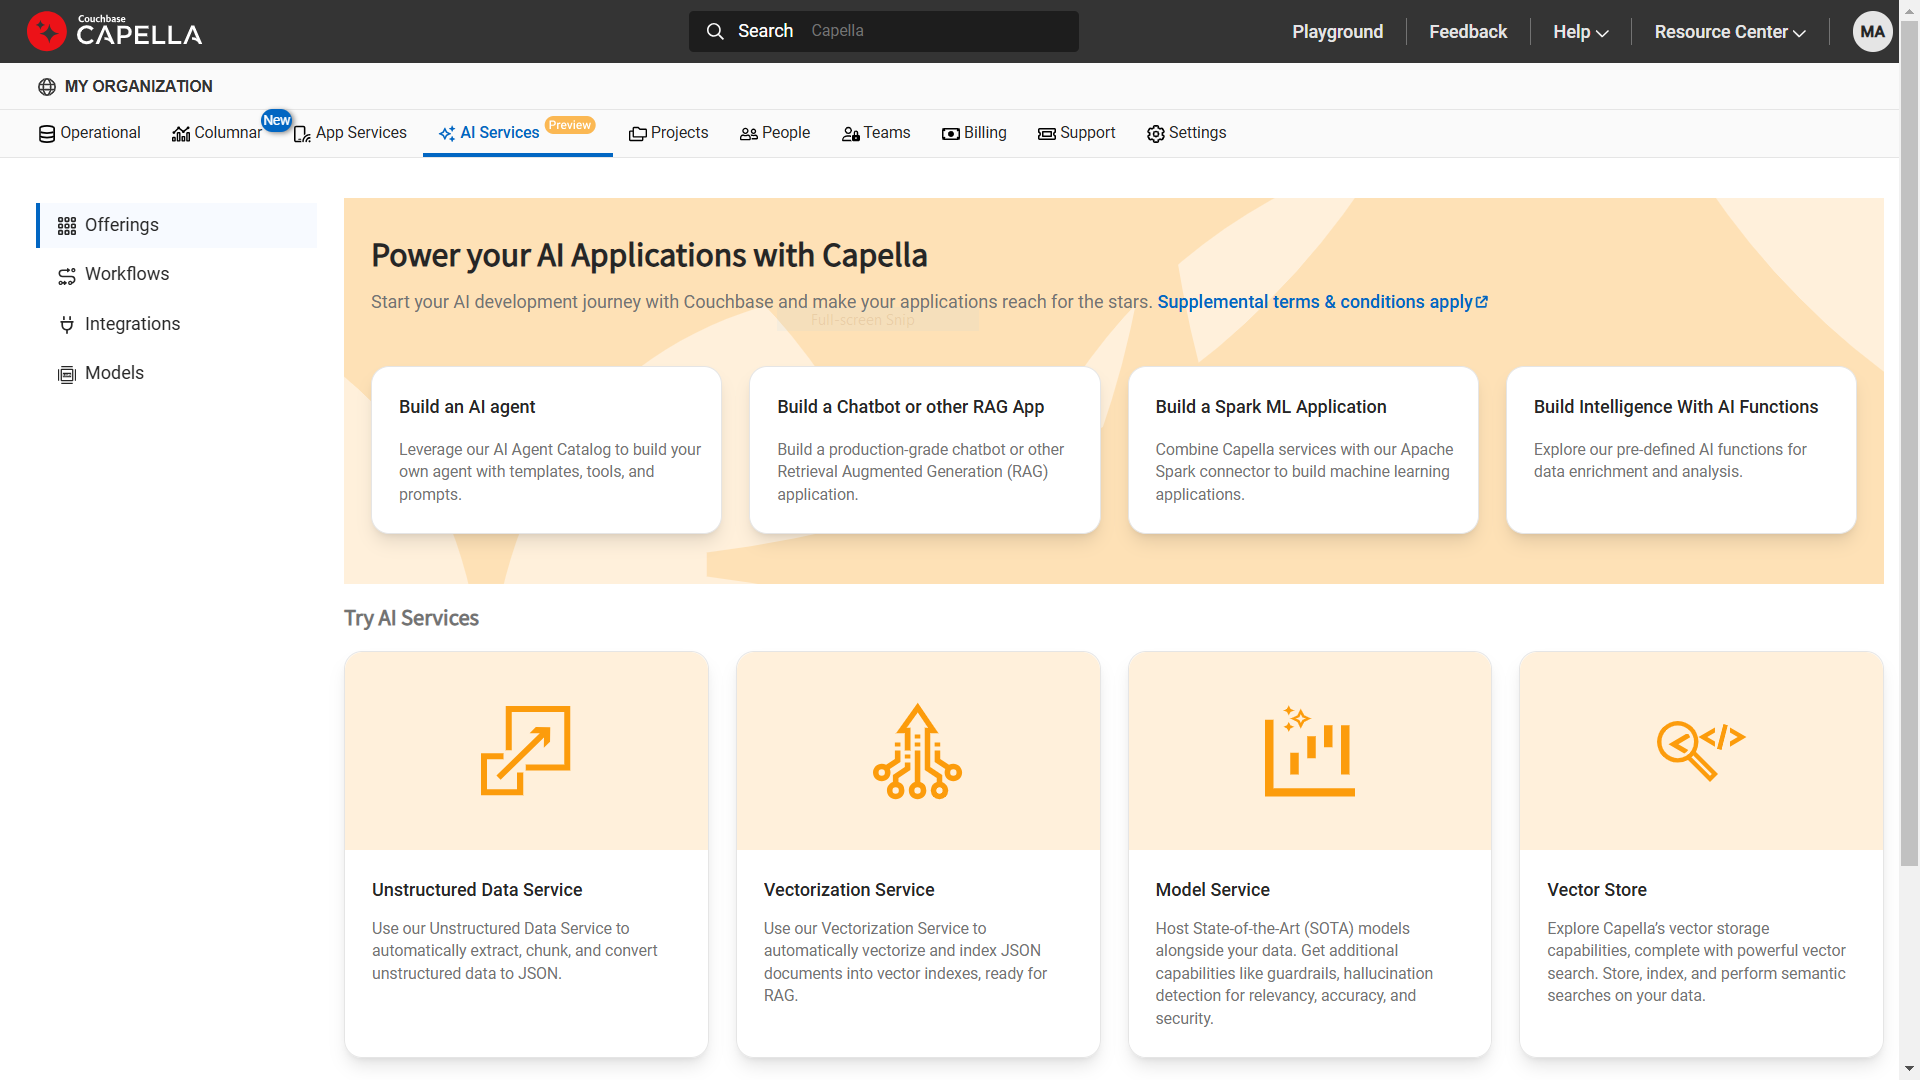Click the Billing money icon
The image size is (1920, 1080).
tap(951, 134)
